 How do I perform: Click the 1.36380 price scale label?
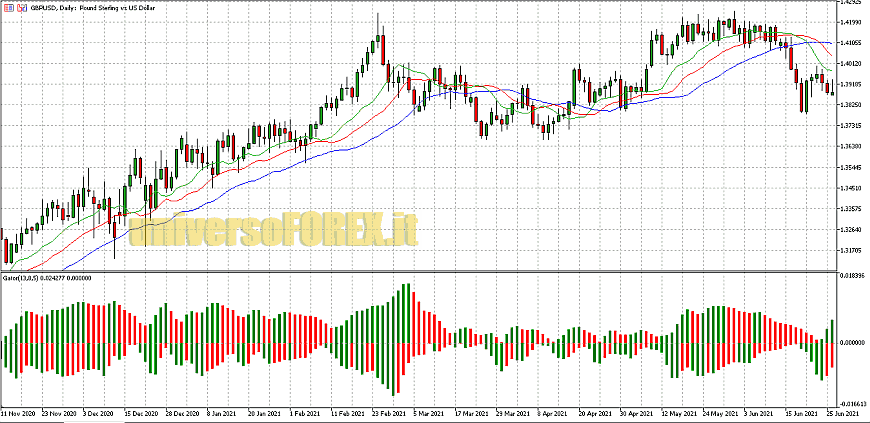(851, 147)
